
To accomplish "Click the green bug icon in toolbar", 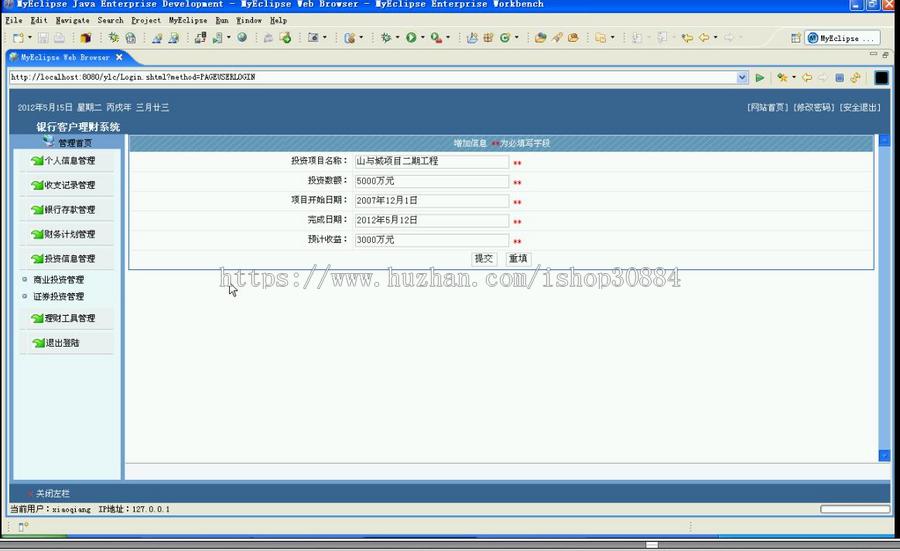I will point(114,38).
